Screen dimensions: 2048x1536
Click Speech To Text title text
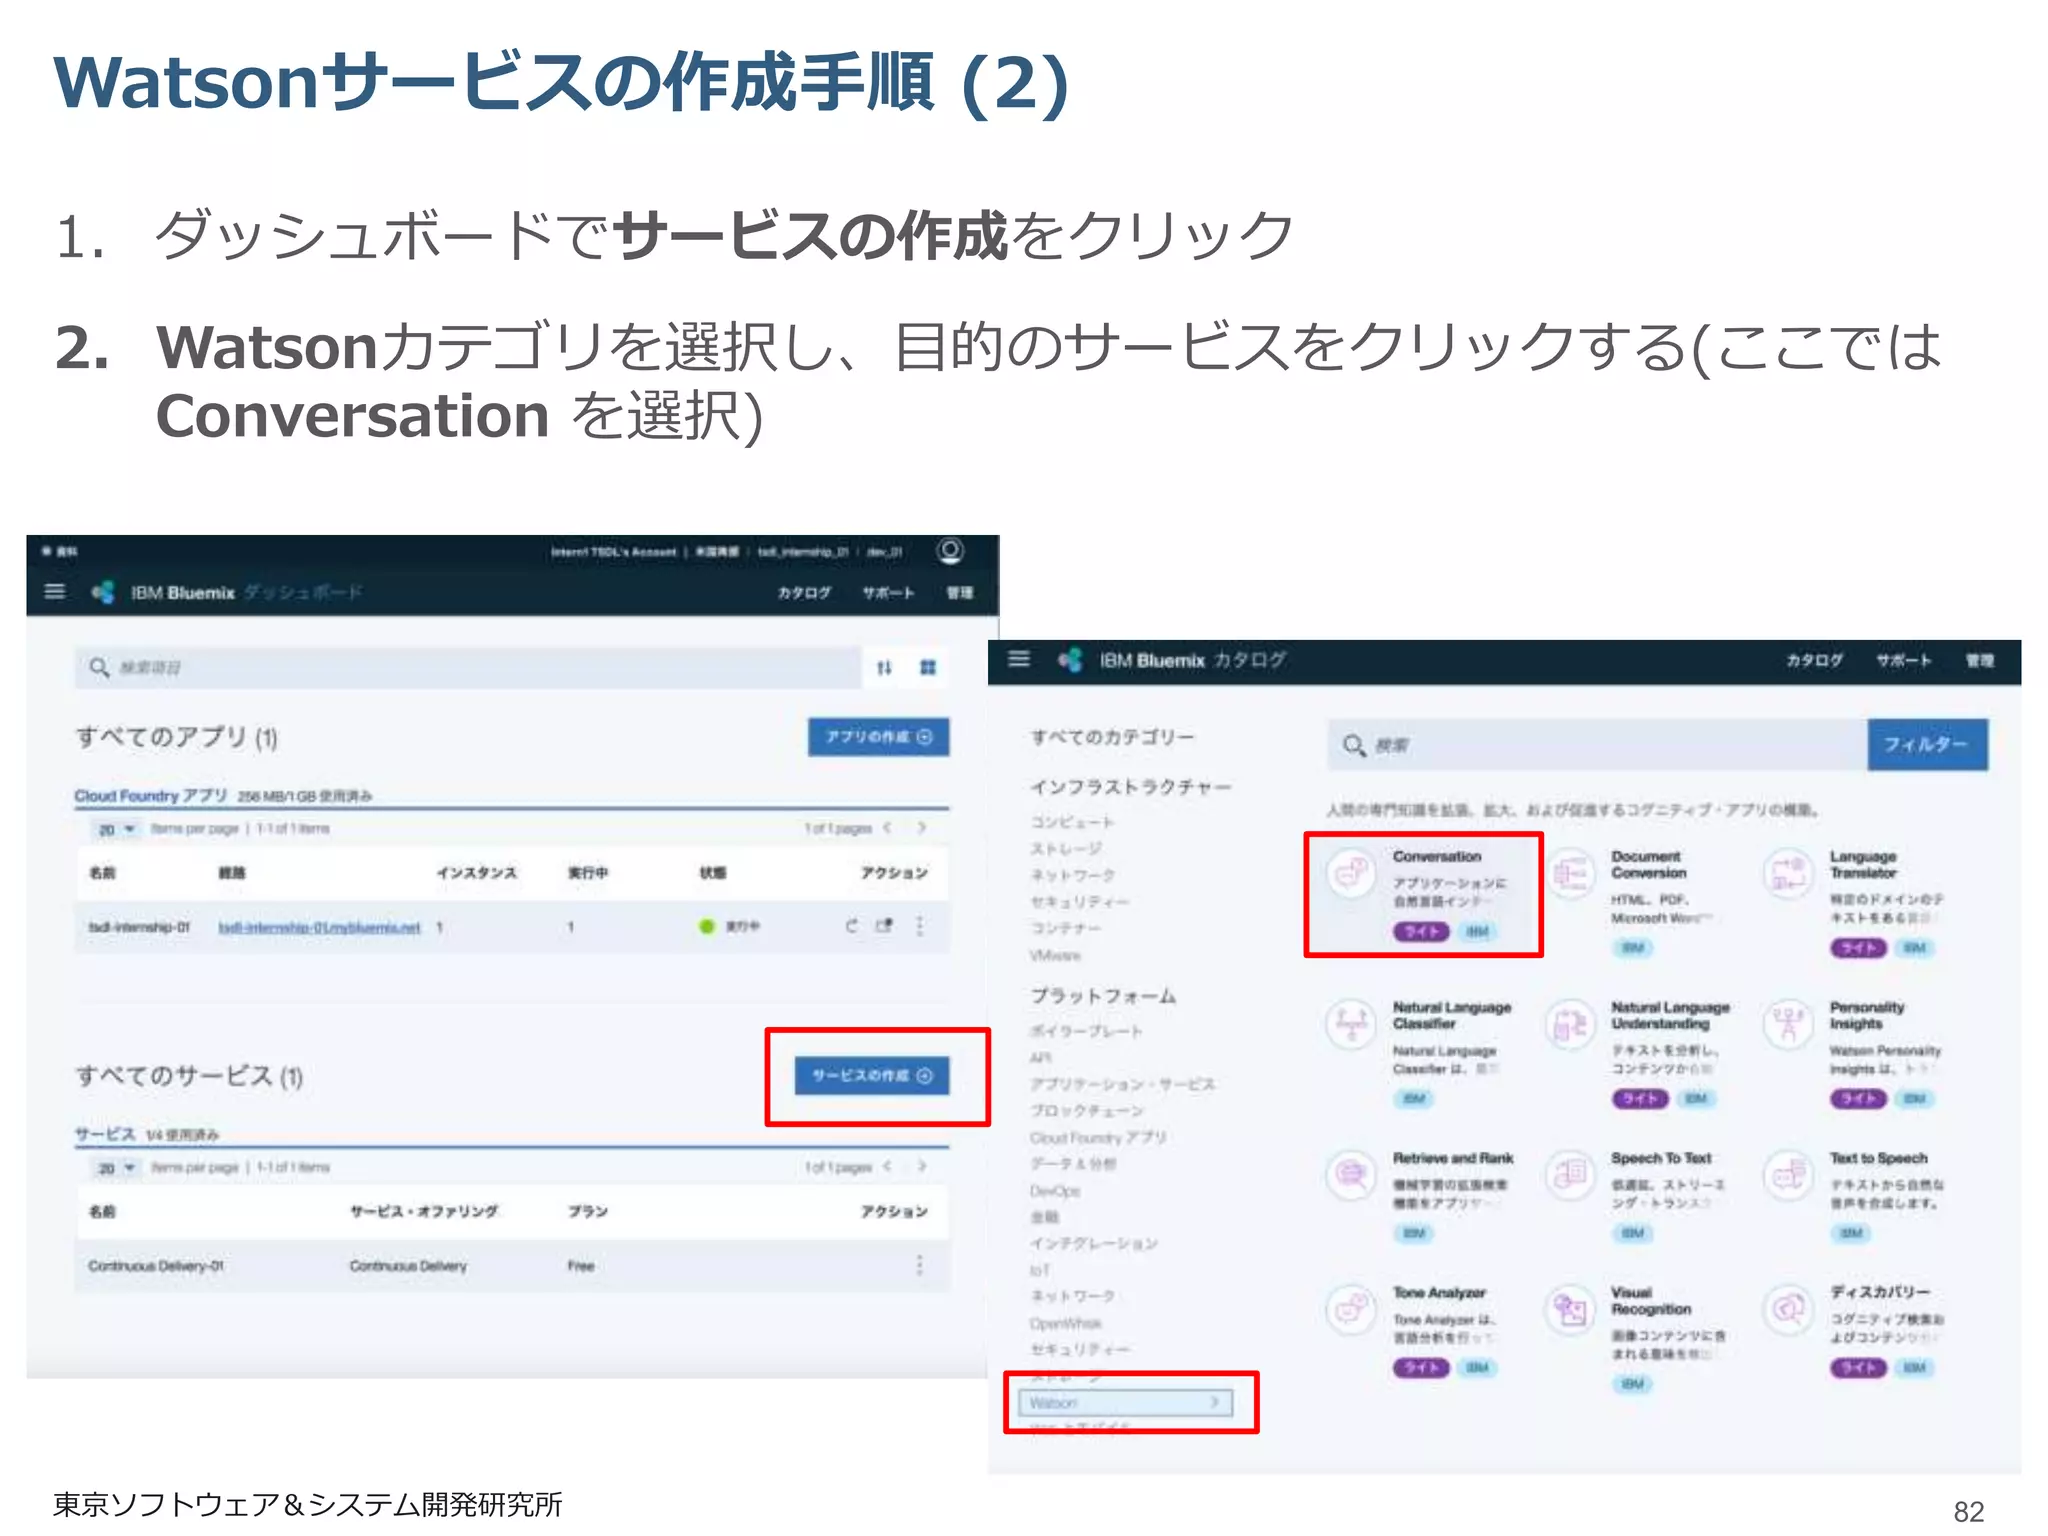(1661, 1158)
